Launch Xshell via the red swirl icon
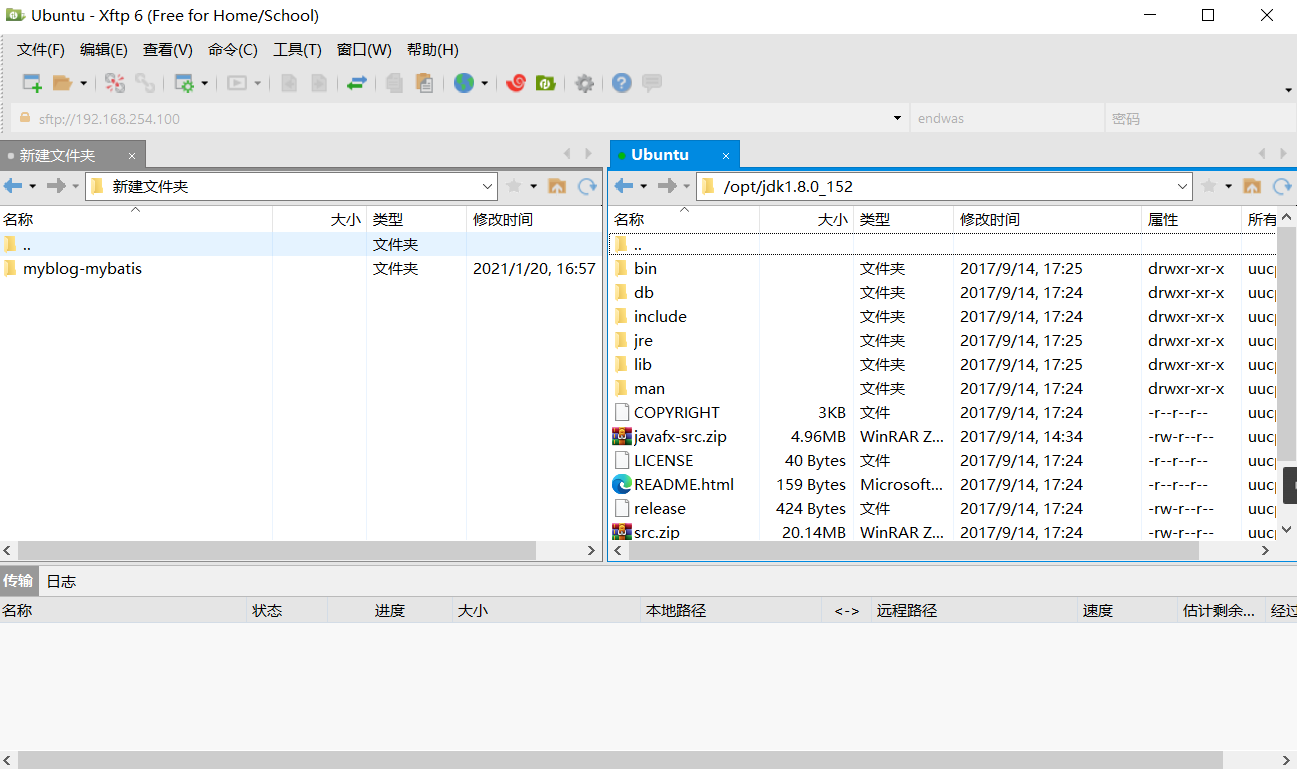The height and width of the screenshot is (769, 1297). 516,83
